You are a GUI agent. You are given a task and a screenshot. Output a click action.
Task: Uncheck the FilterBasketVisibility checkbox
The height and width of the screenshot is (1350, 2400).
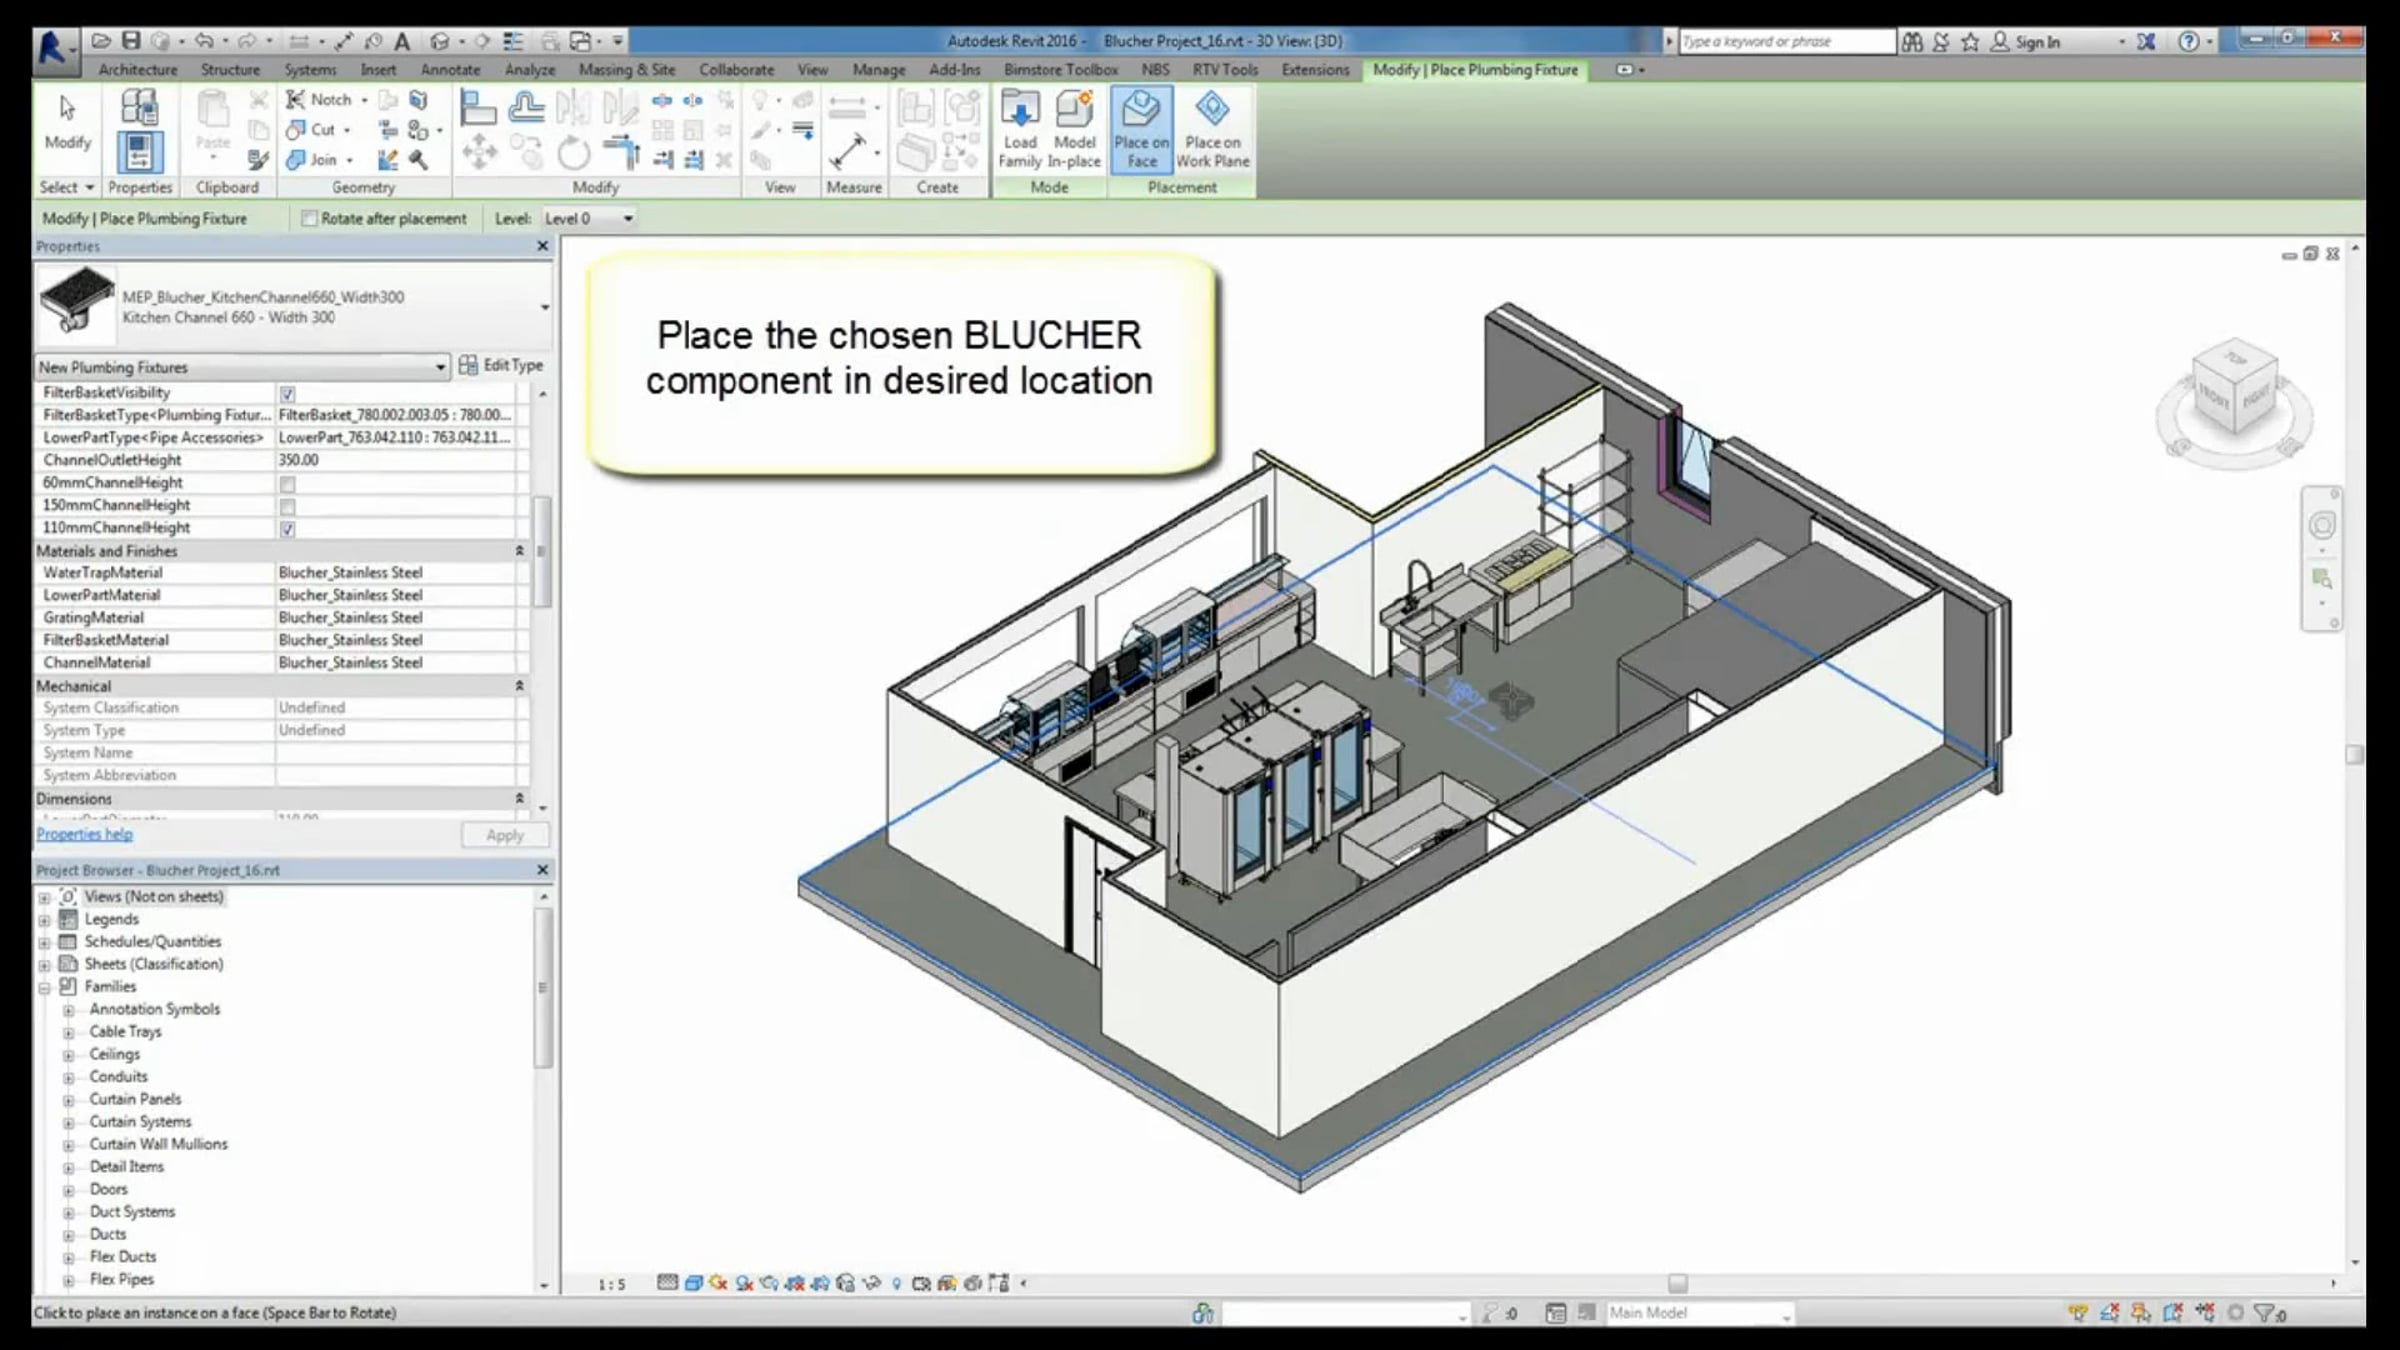(287, 394)
